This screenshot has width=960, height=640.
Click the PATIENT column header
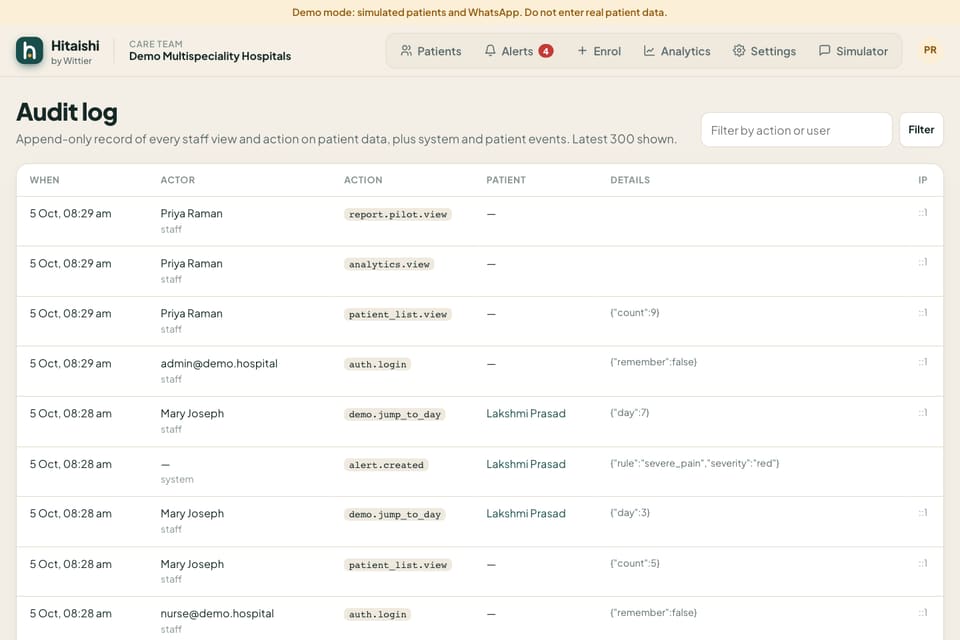[x=506, y=180]
